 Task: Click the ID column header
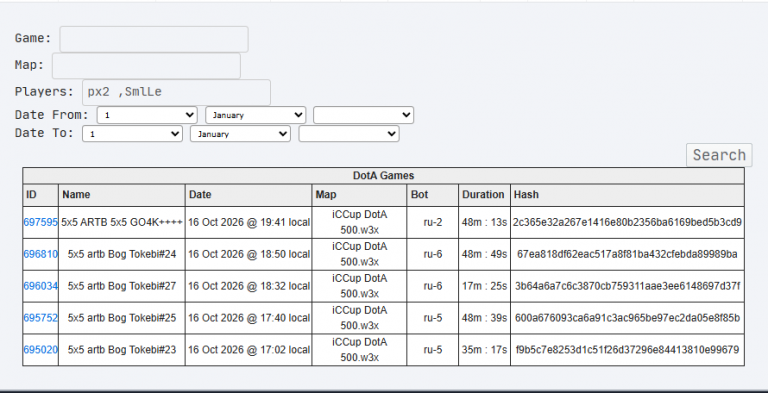[x=41, y=195]
